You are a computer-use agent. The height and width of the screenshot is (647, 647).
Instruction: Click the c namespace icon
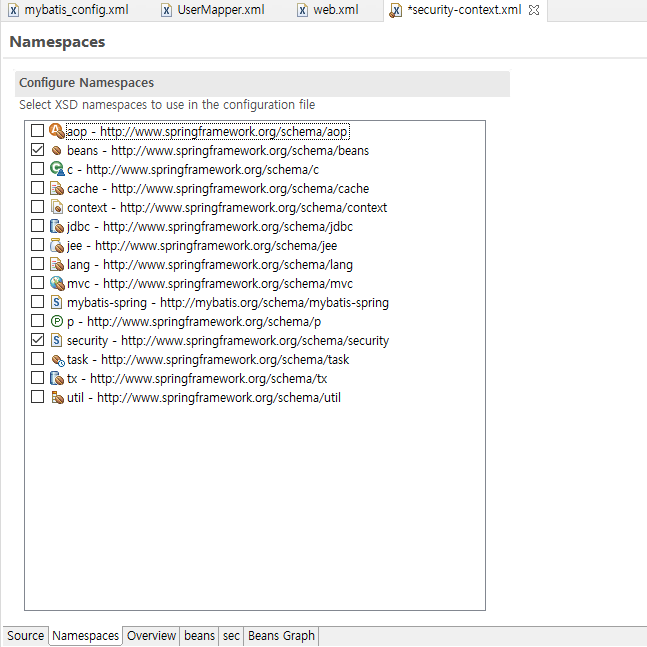pyautogui.click(x=57, y=169)
